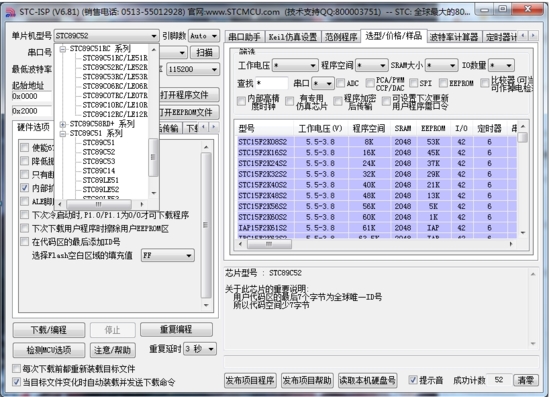The width and height of the screenshot is (549, 397).
Task: Expand the STC89C58RD+ 系列 tree node
Action: pos(63,124)
